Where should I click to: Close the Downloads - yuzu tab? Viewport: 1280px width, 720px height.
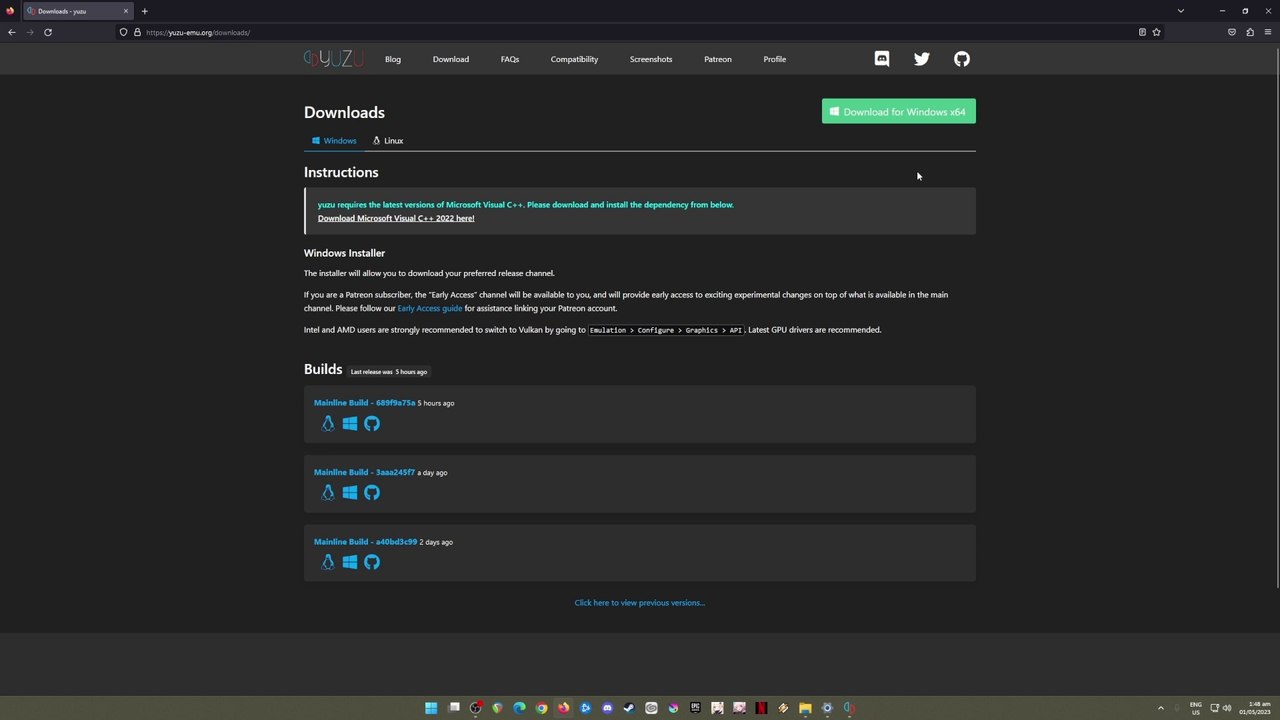pyautogui.click(x=126, y=11)
